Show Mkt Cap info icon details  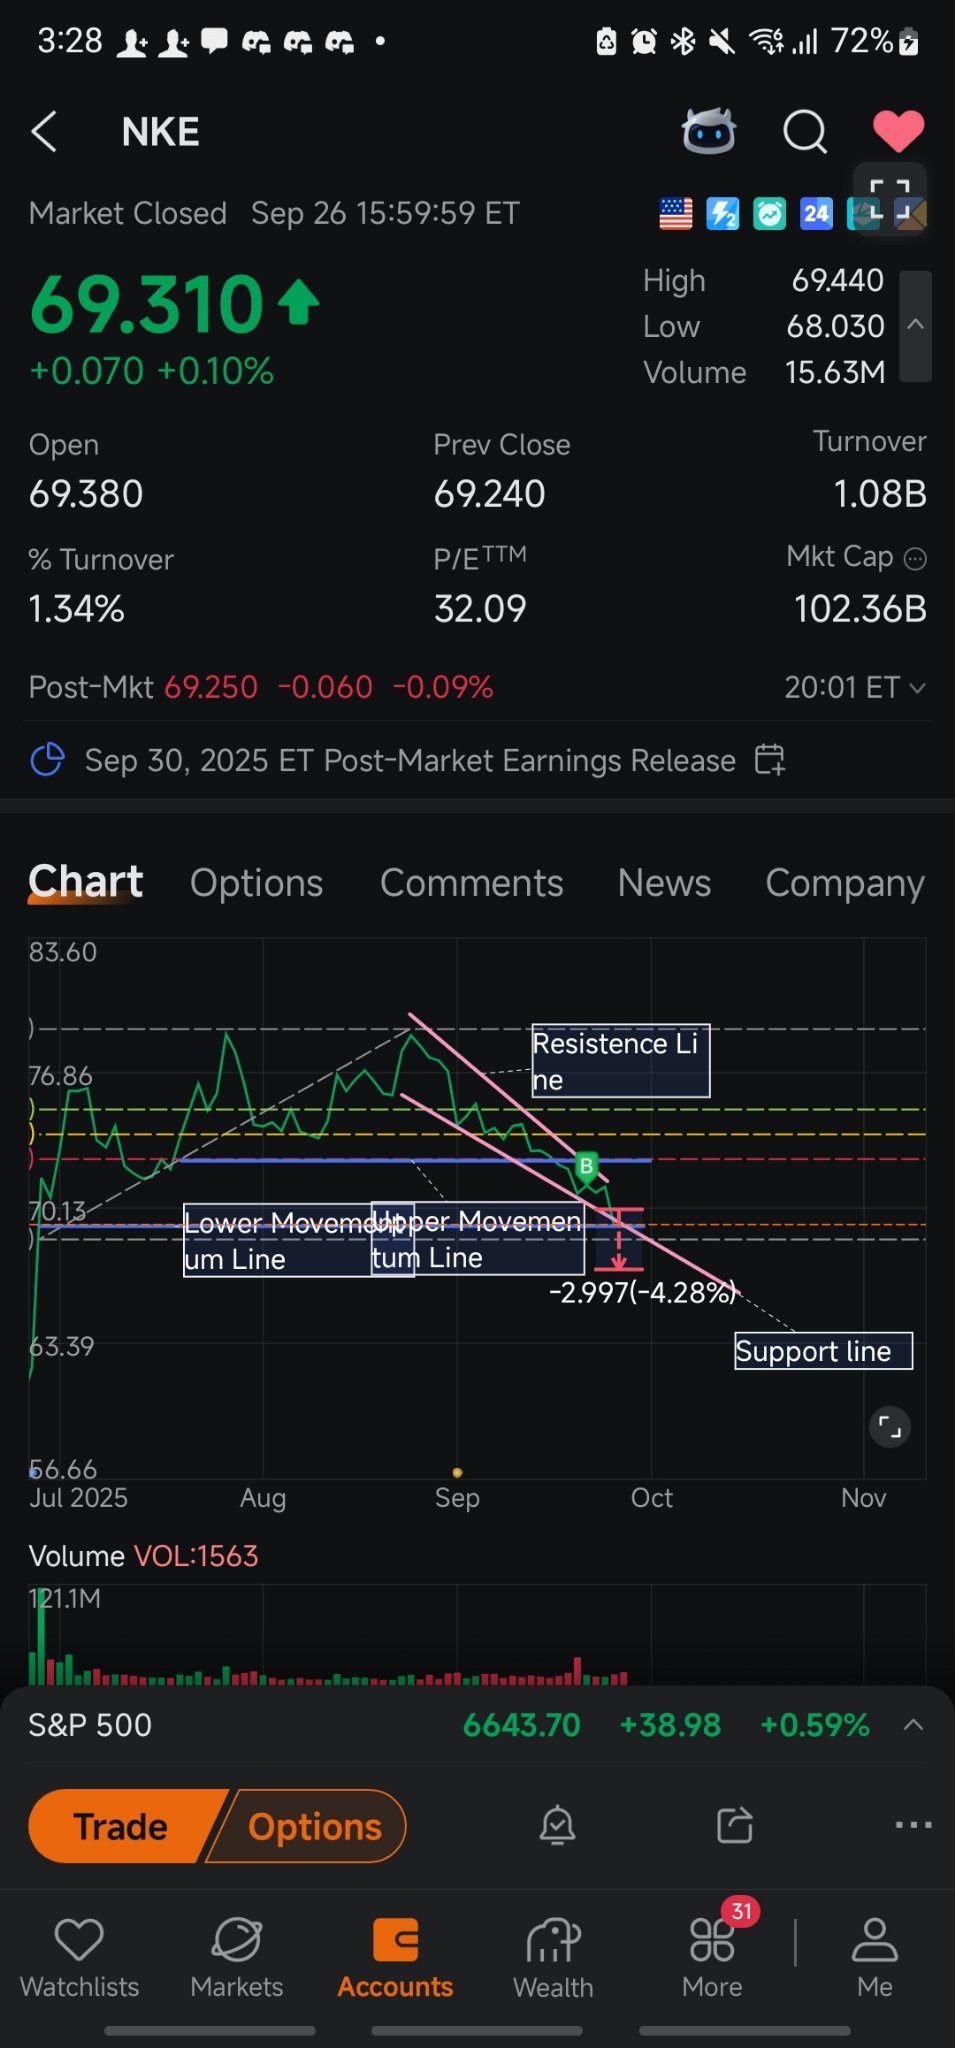pos(915,559)
